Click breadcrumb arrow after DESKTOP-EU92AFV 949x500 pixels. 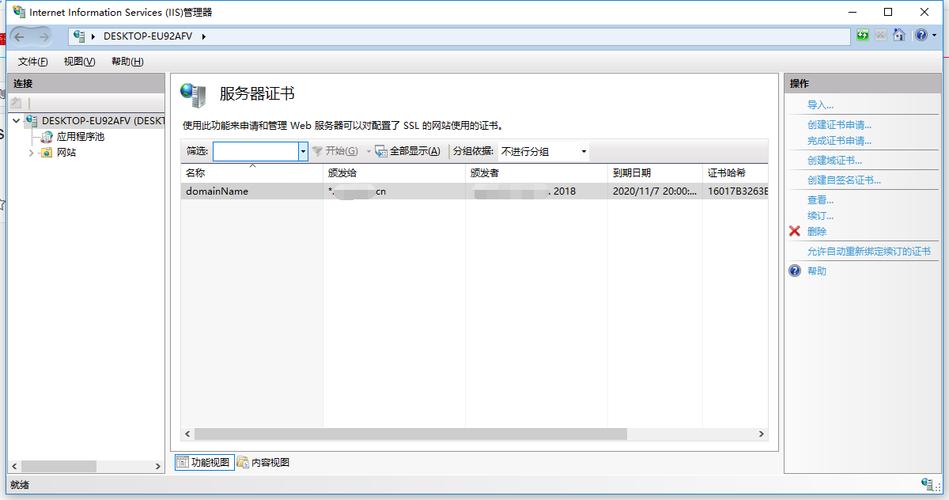tap(204, 36)
